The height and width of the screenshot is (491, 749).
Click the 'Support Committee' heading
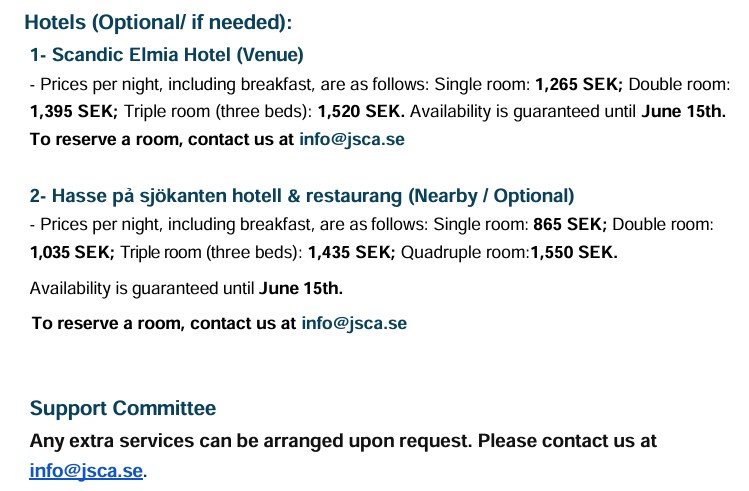123,408
